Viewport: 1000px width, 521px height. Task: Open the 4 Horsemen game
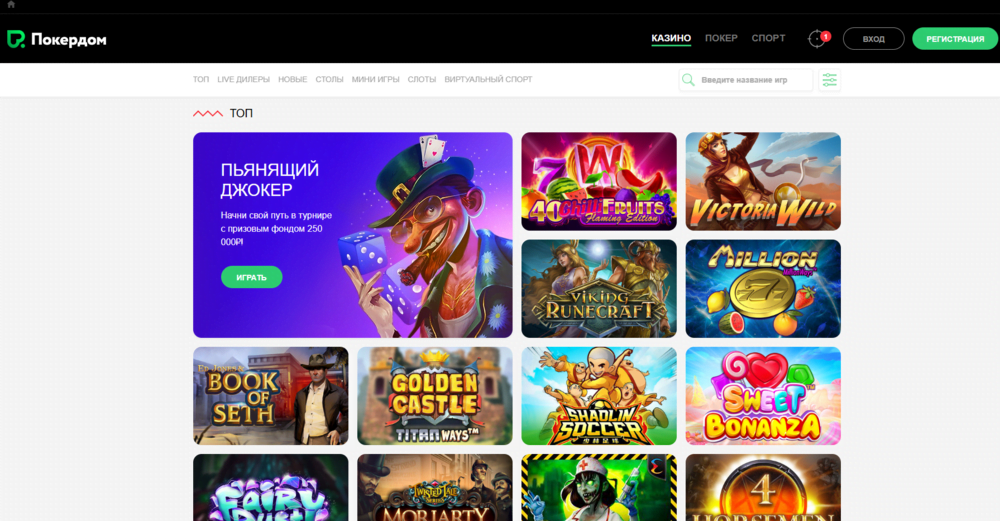tap(763, 488)
